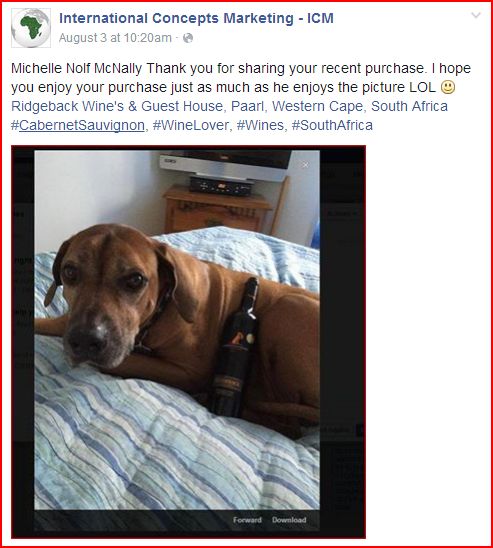
Task: Open the ICM Africa globe profile picture
Action: coord(31,28)
